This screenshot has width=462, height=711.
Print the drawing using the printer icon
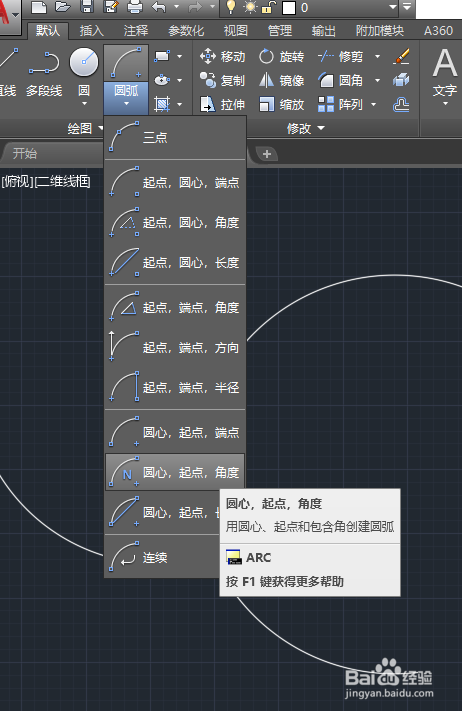pos(135,7)
